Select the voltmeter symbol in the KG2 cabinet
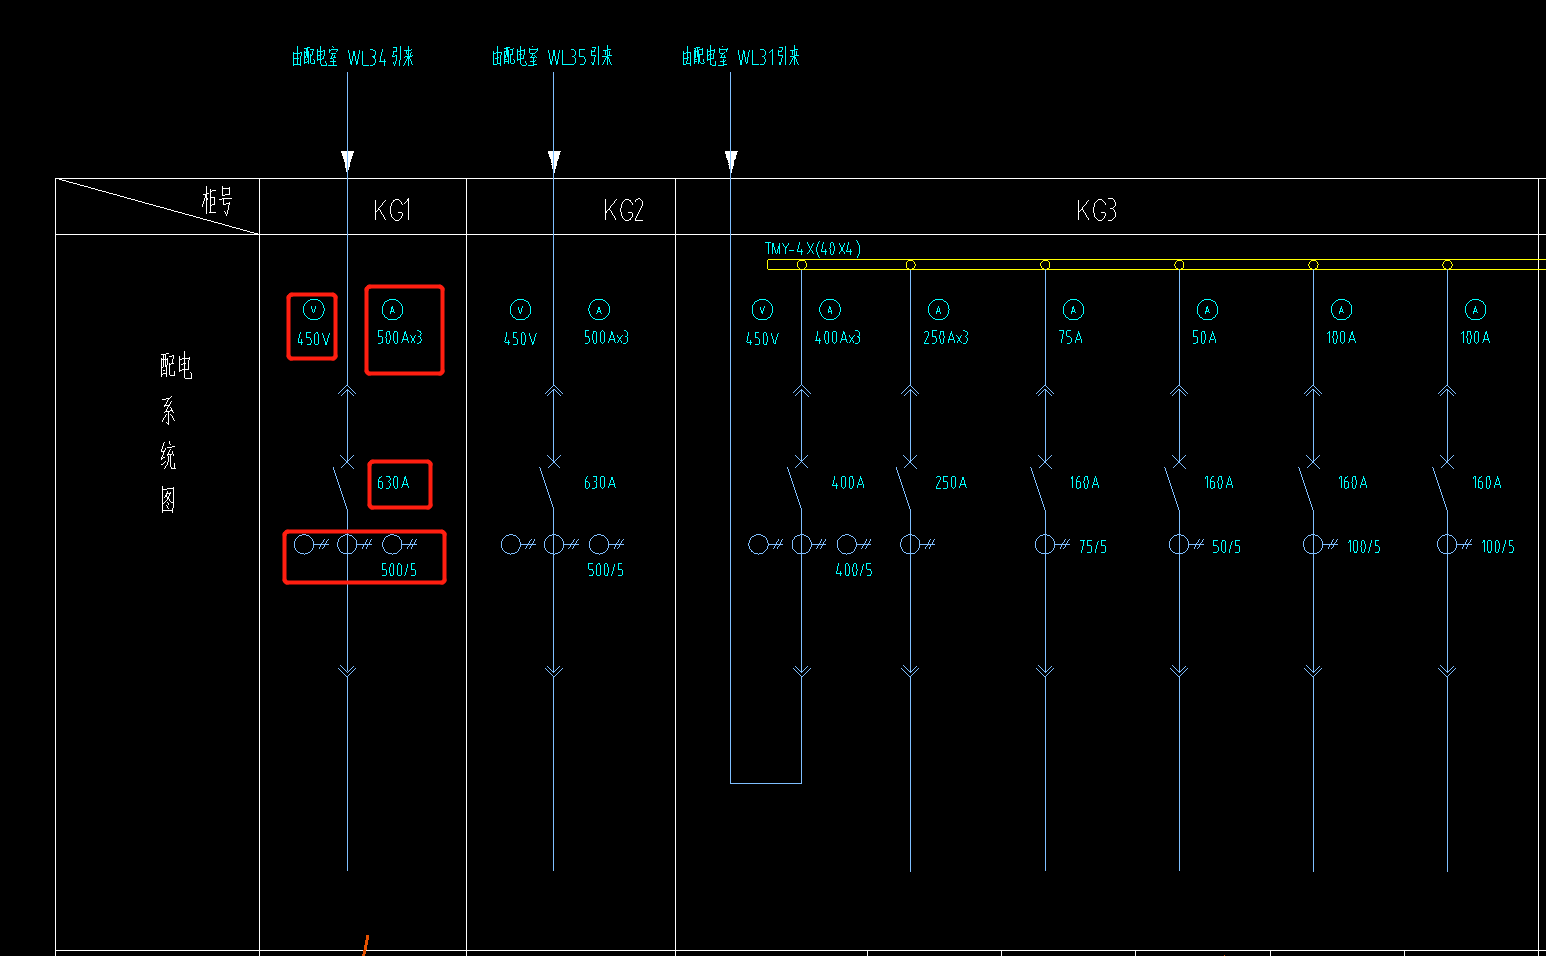The width and height of the screenshot is (1546, 956). 520,310
